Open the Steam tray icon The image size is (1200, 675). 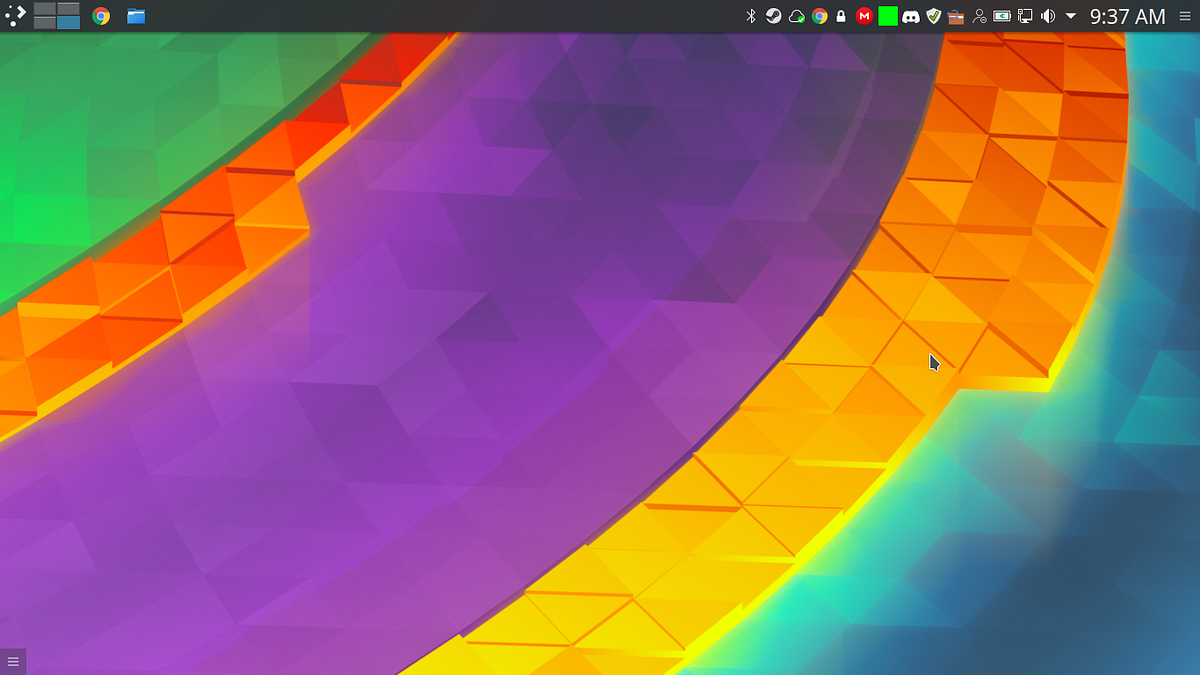point(774,16)
